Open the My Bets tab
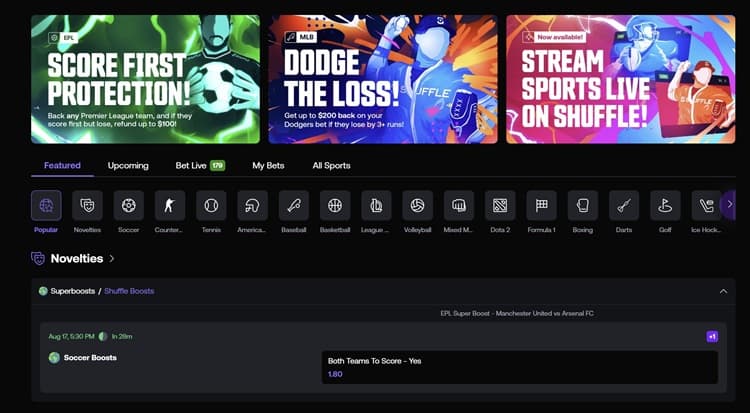The height and width of the screenshot is (413, 750). point(268,166)
